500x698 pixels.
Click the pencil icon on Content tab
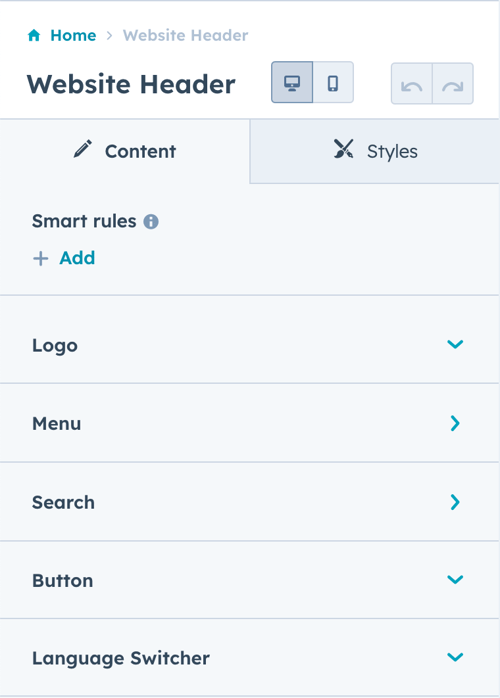coord(83,150)
